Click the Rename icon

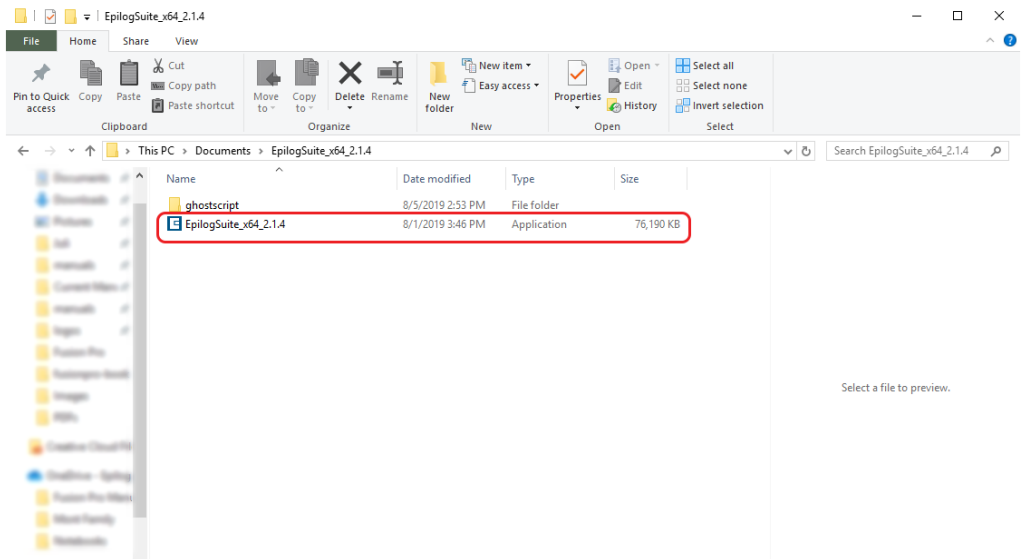390,73
